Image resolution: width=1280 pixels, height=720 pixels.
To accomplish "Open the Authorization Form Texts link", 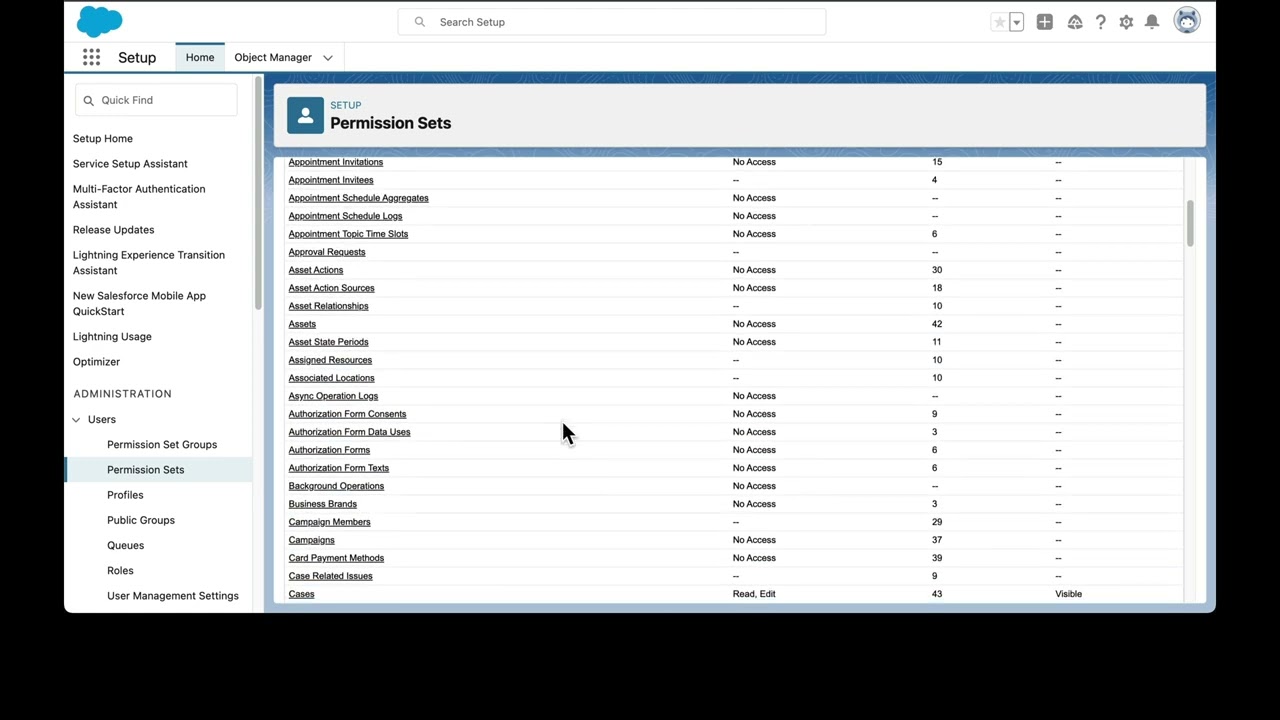I will point(339,468).
